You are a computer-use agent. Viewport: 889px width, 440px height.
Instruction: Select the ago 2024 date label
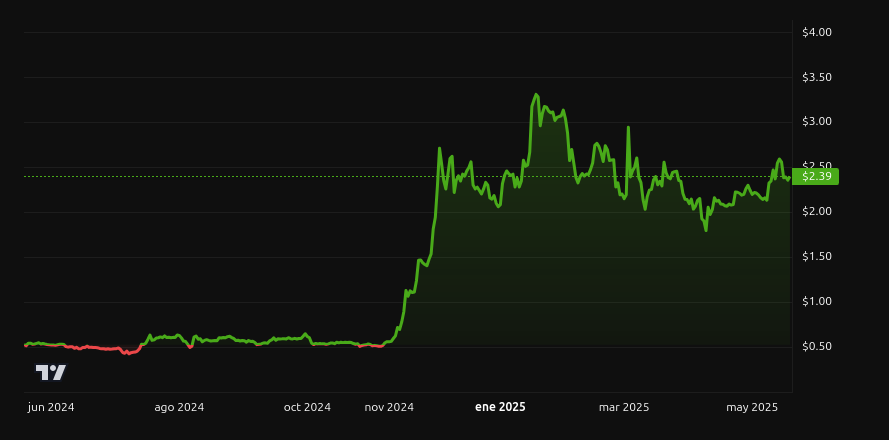179,407
